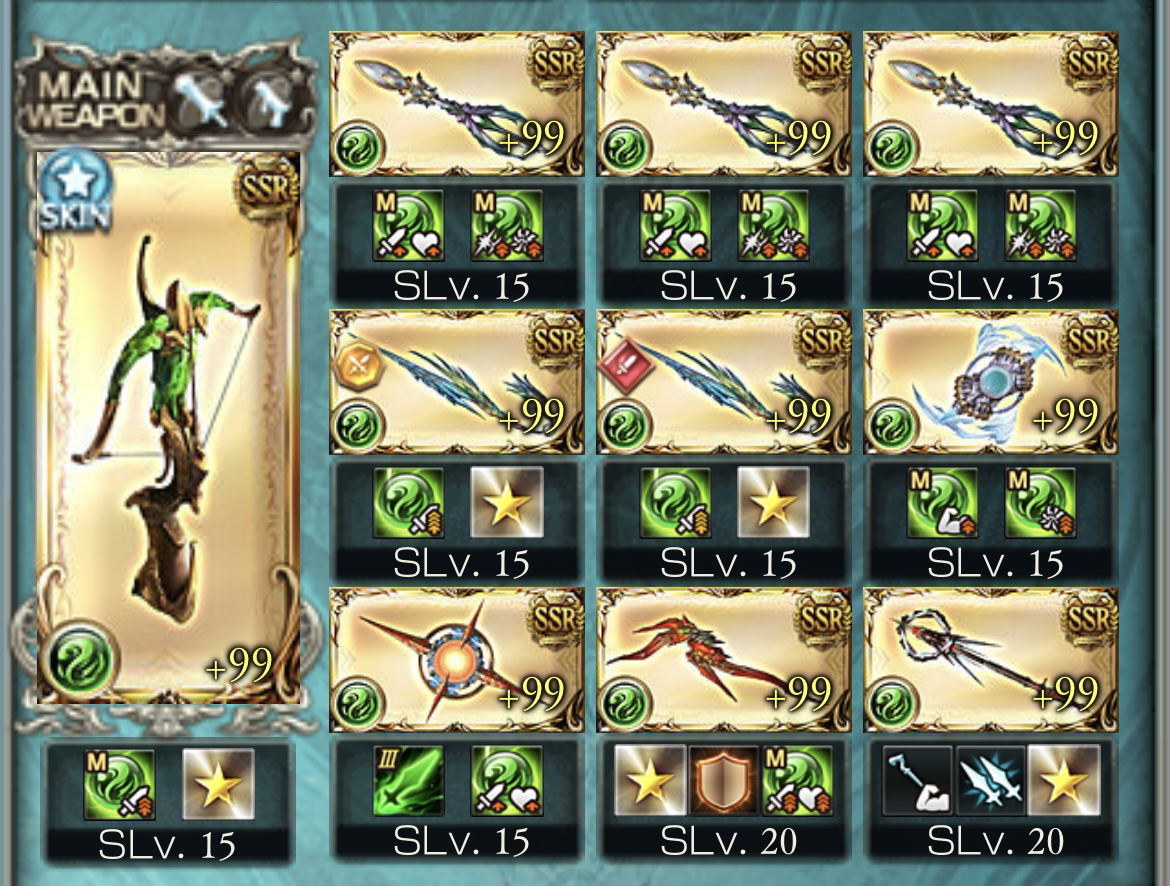Click the shield skill icon under red scythe

(x=723, y=780)
